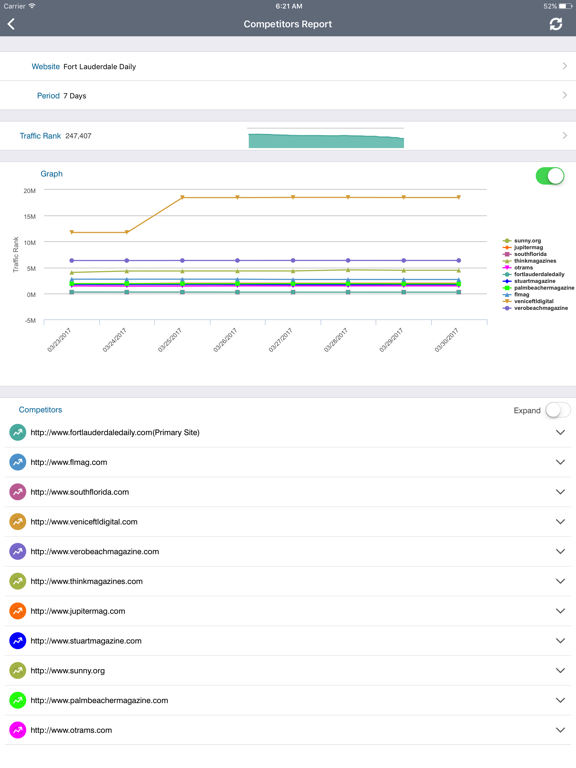Select the sunny.org legend entry
The height and width of the screenshot is (768, 576).
(522, 240)
